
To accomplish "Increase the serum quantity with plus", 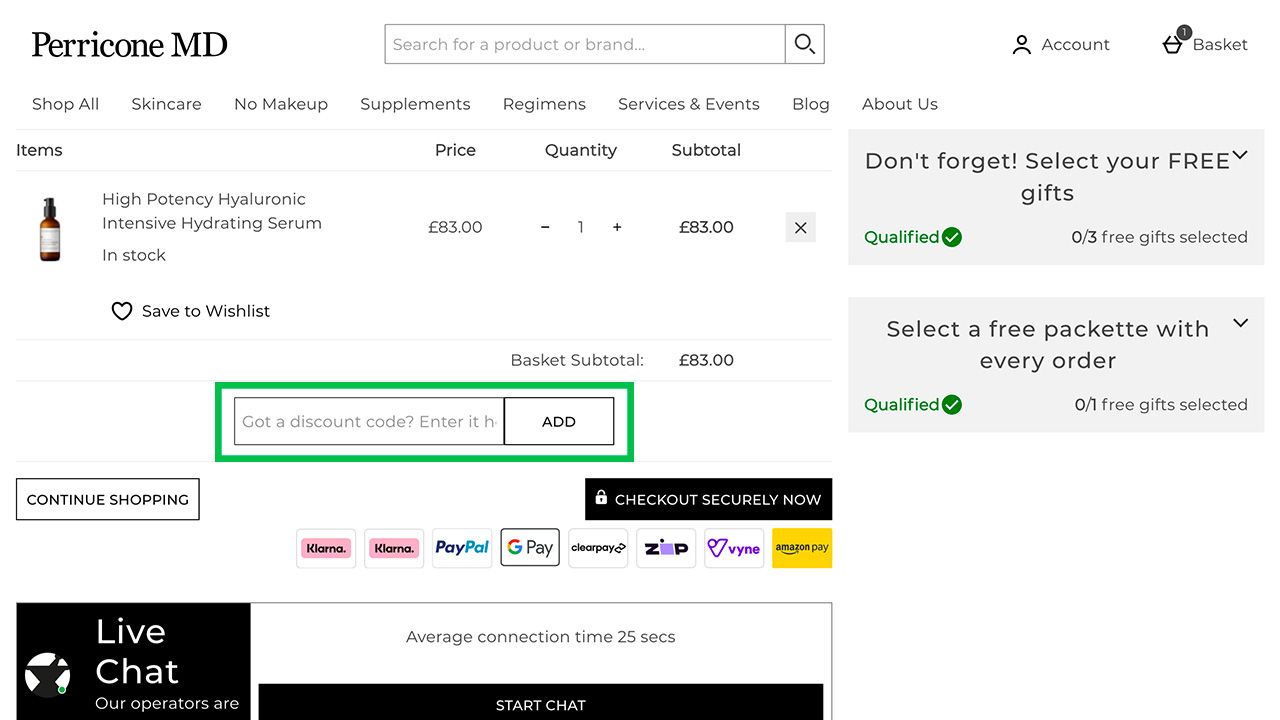I will pos(617,227).
